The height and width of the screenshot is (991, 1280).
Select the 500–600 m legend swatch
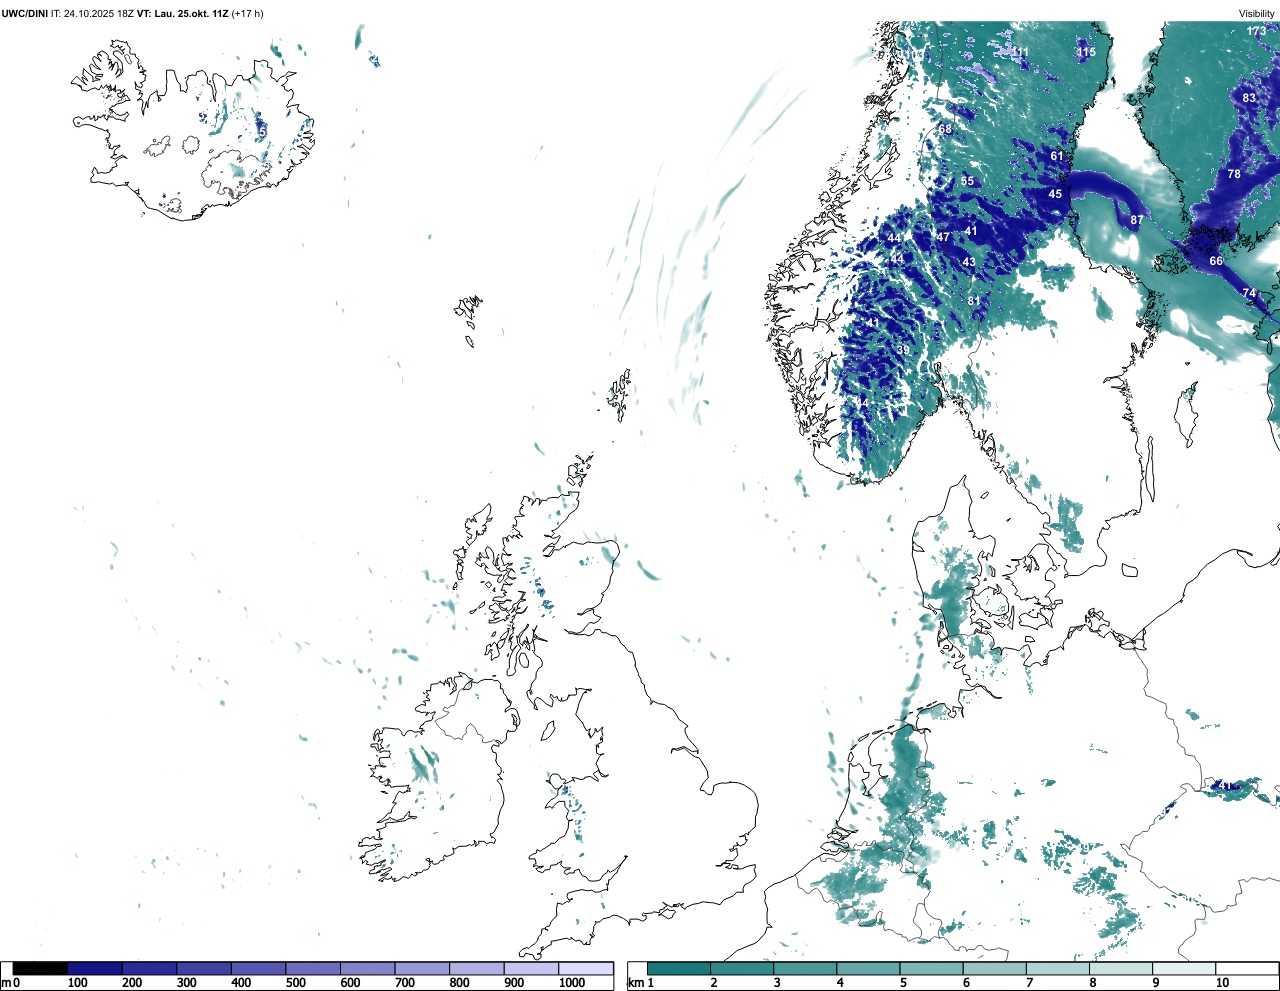tap(313, 968)
